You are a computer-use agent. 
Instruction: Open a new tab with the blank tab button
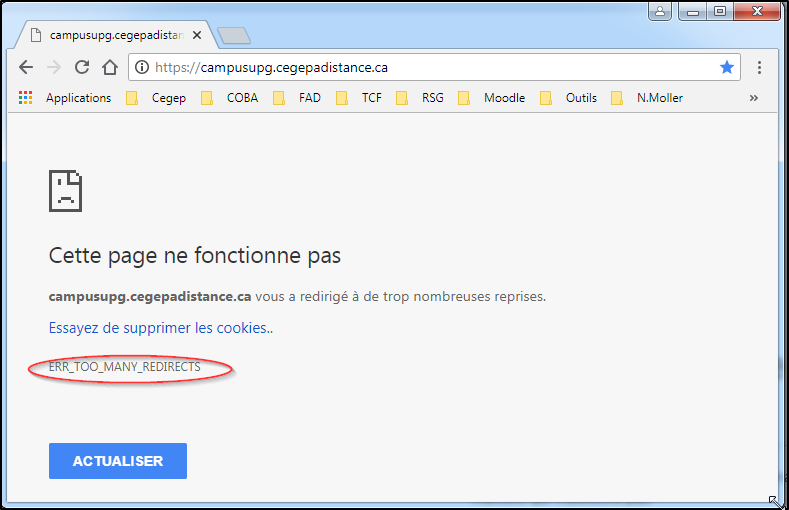[x=233, y=36]
